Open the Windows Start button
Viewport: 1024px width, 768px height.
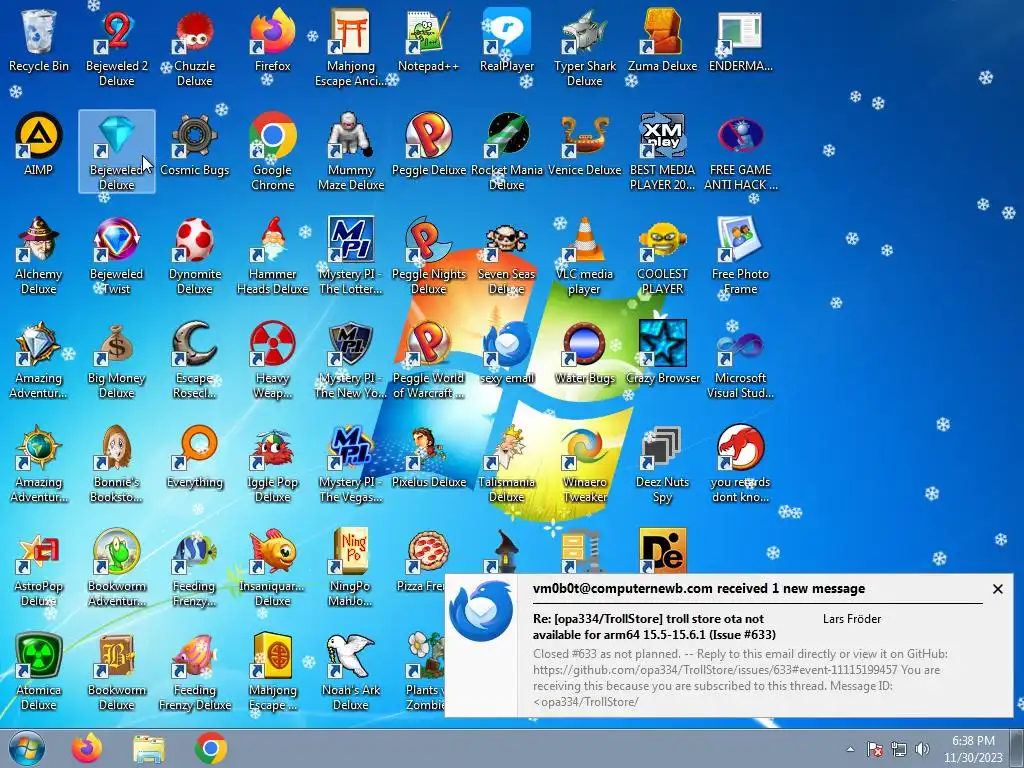coord(26,748)
